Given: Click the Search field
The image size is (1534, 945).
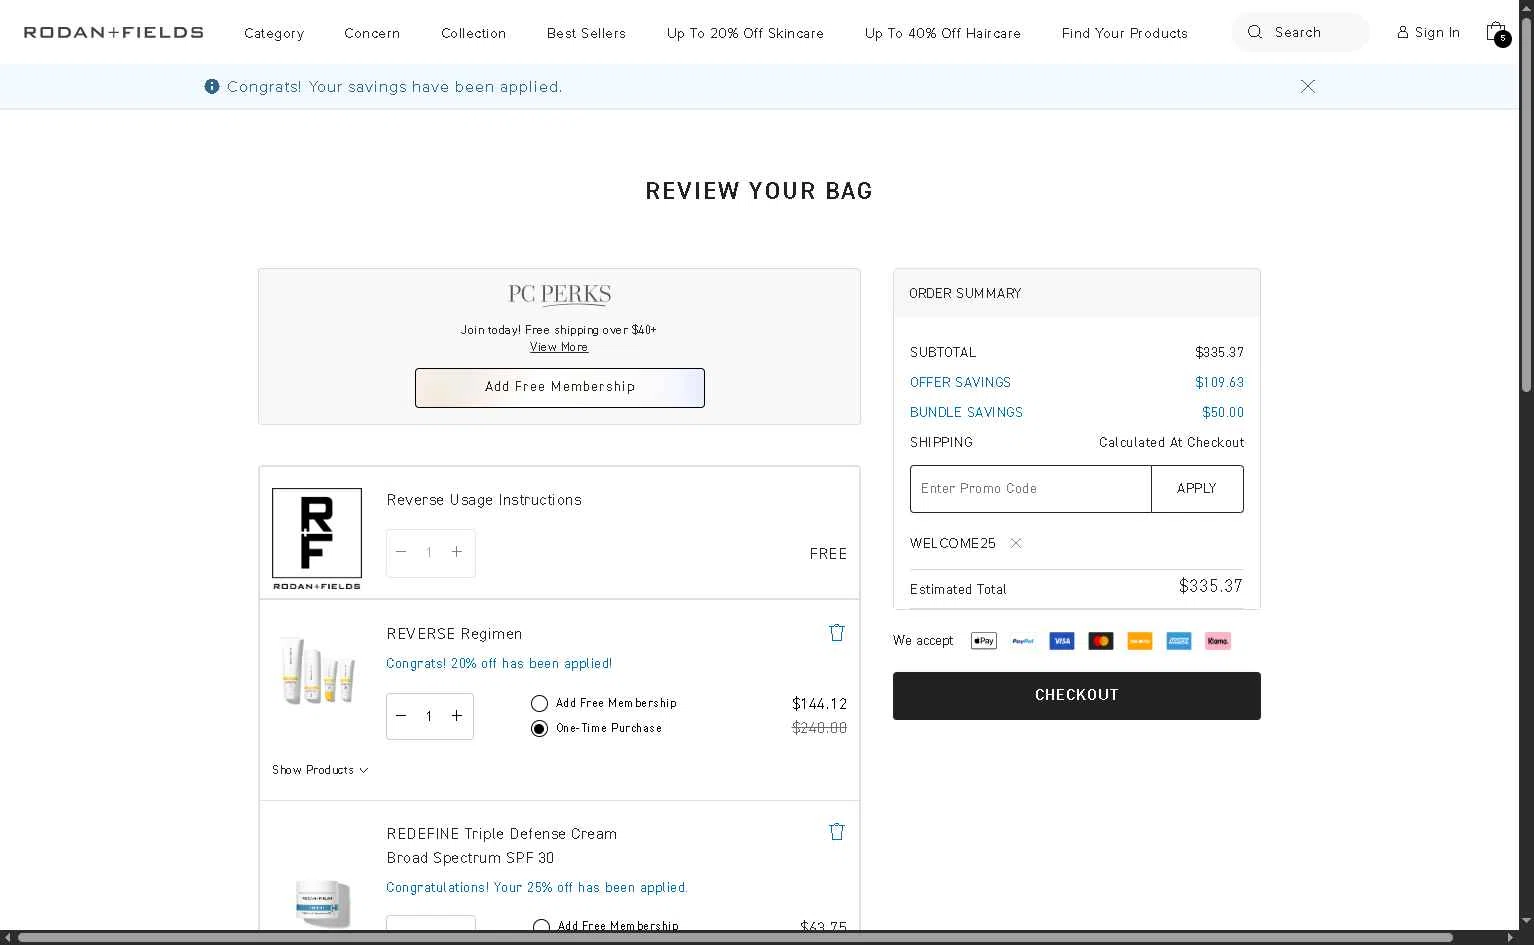Looking at the screenshot, I should [1301, 32].
